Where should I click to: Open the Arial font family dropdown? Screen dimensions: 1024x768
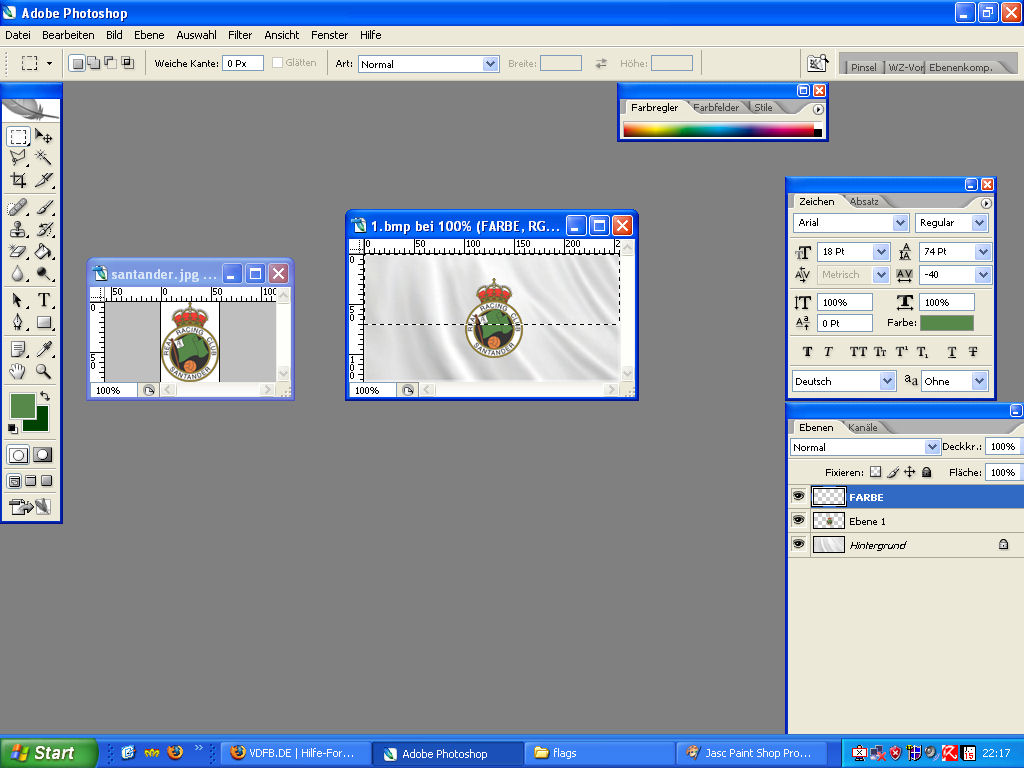coord(899,223)
